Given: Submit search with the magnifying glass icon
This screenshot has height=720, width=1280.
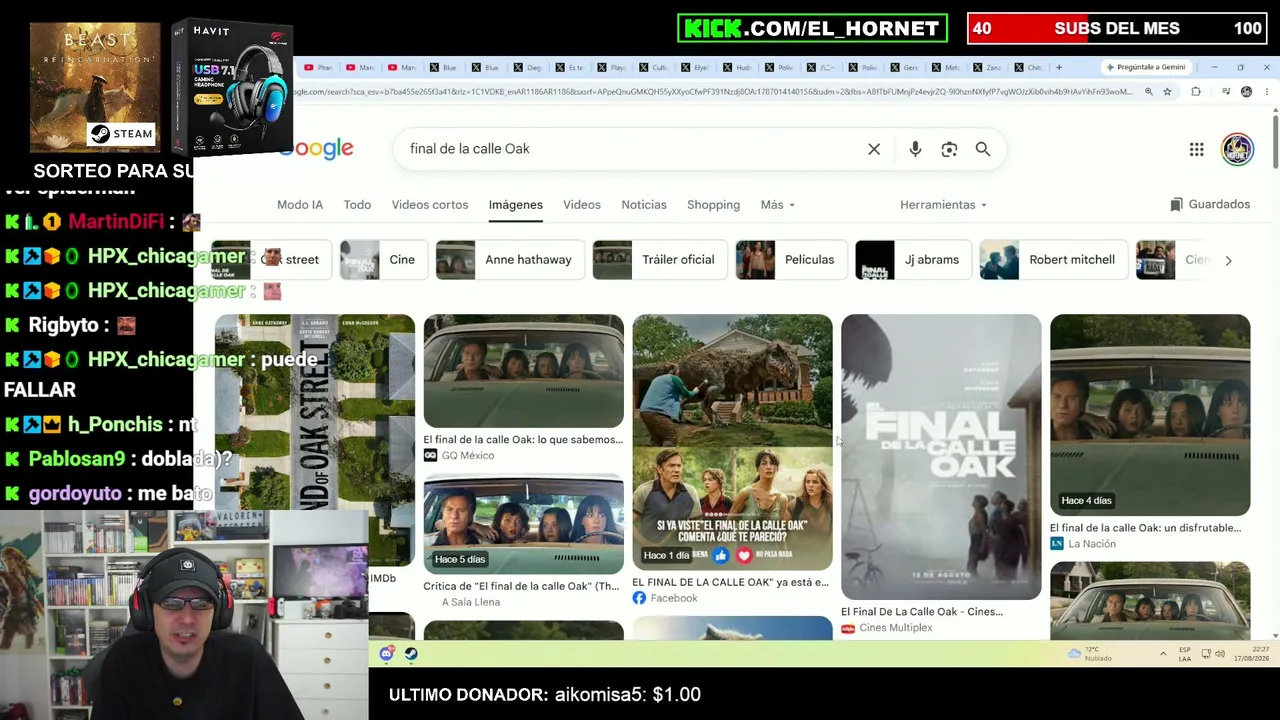Looking at the screenshot, I should click(983, 149).
